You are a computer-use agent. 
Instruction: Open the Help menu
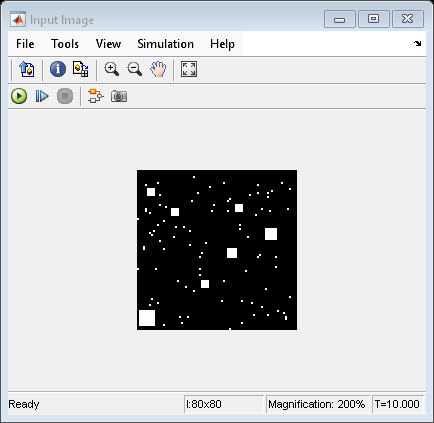(x=222, y=44)
